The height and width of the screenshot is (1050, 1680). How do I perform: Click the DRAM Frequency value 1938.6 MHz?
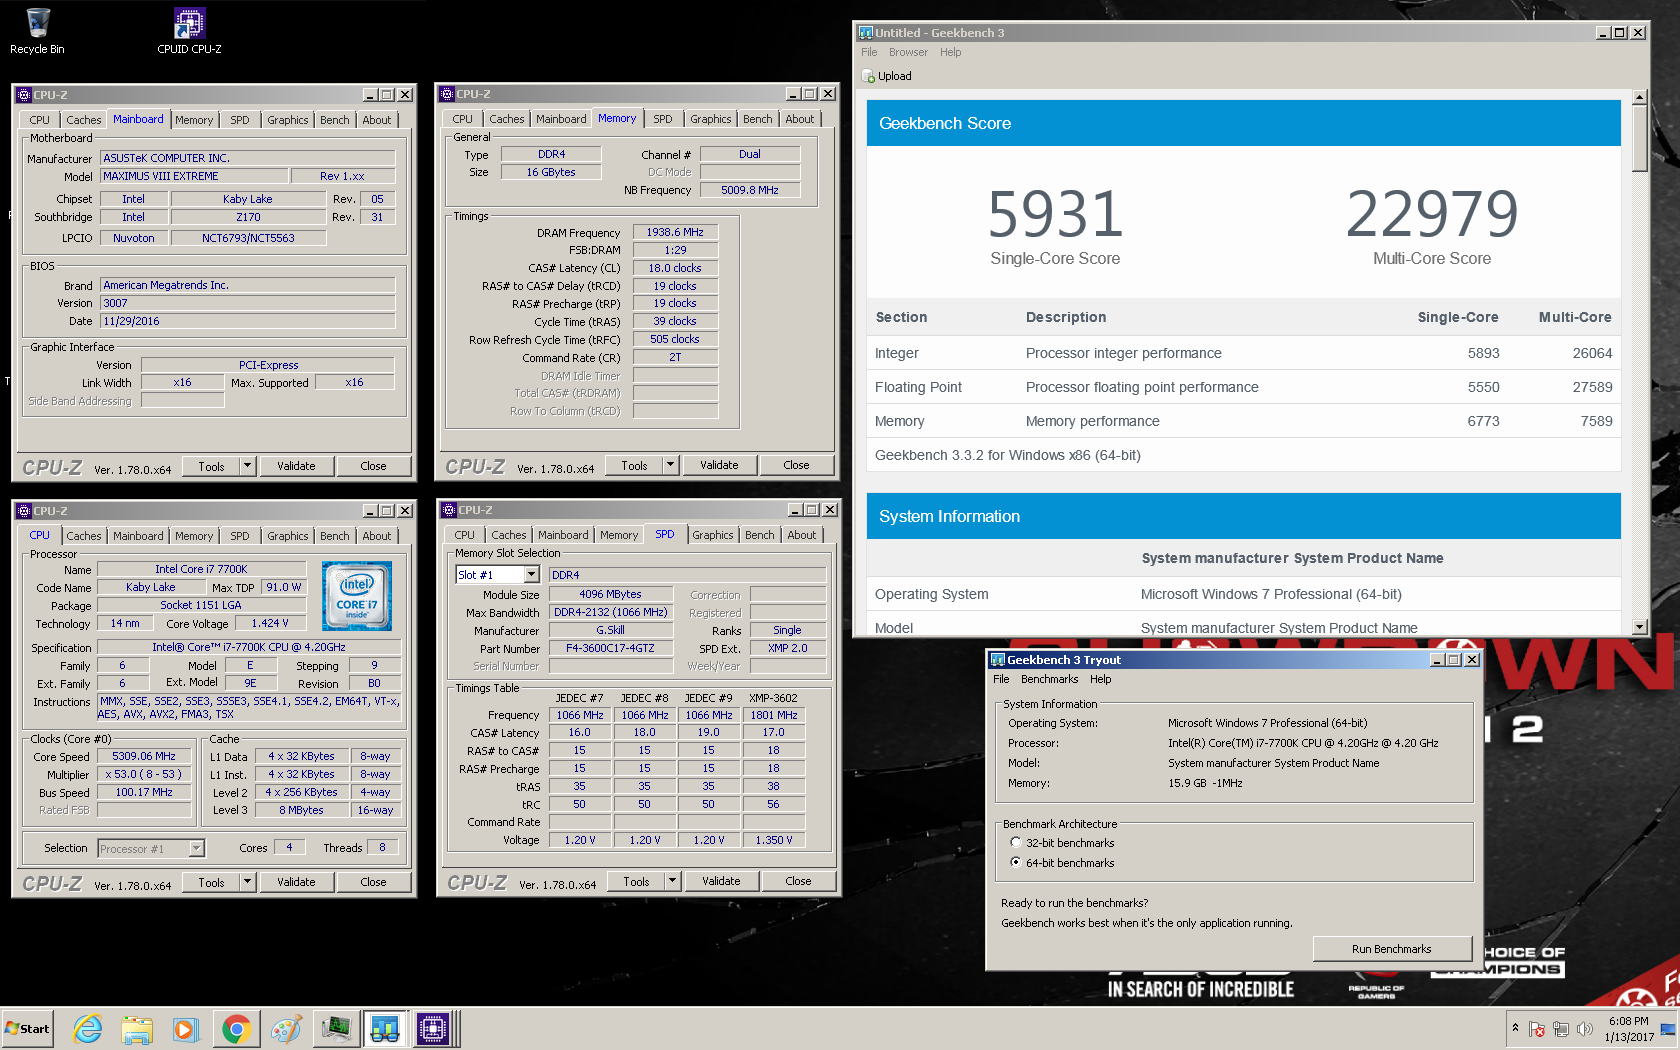[x=675, y=232]
